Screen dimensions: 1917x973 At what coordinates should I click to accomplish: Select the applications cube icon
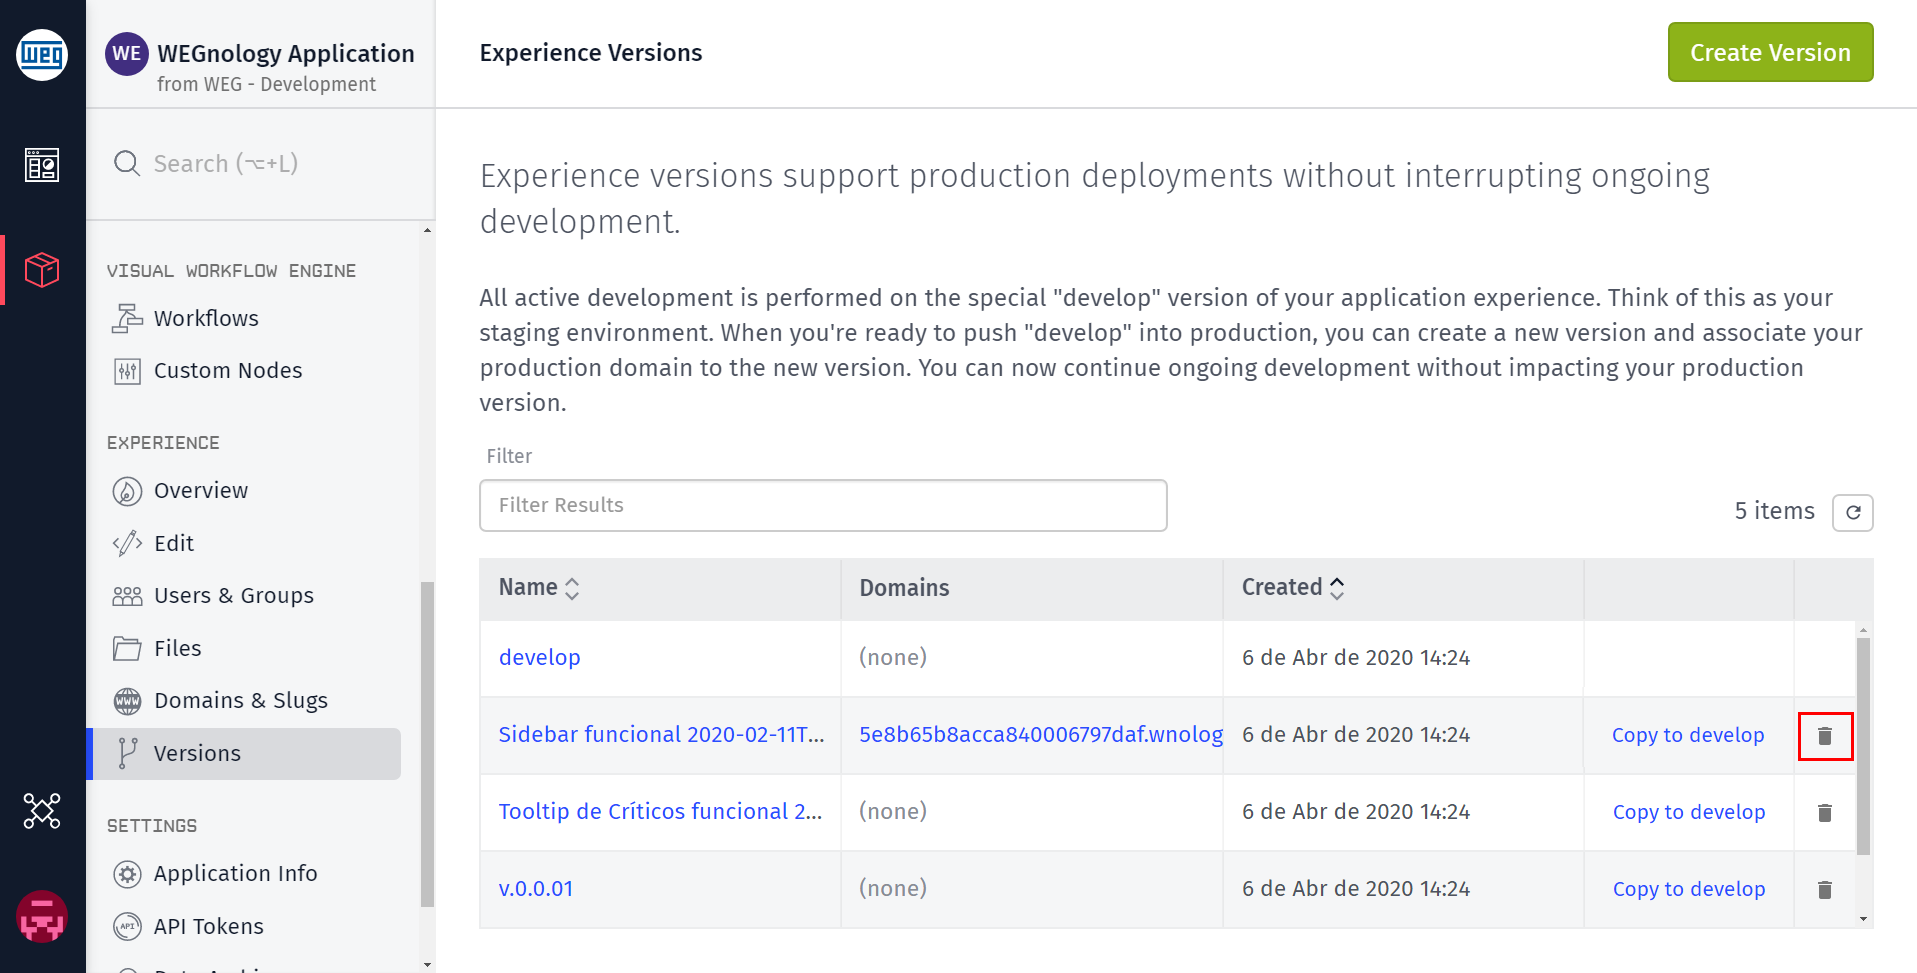pyautogui.click(x=42, y=270)
